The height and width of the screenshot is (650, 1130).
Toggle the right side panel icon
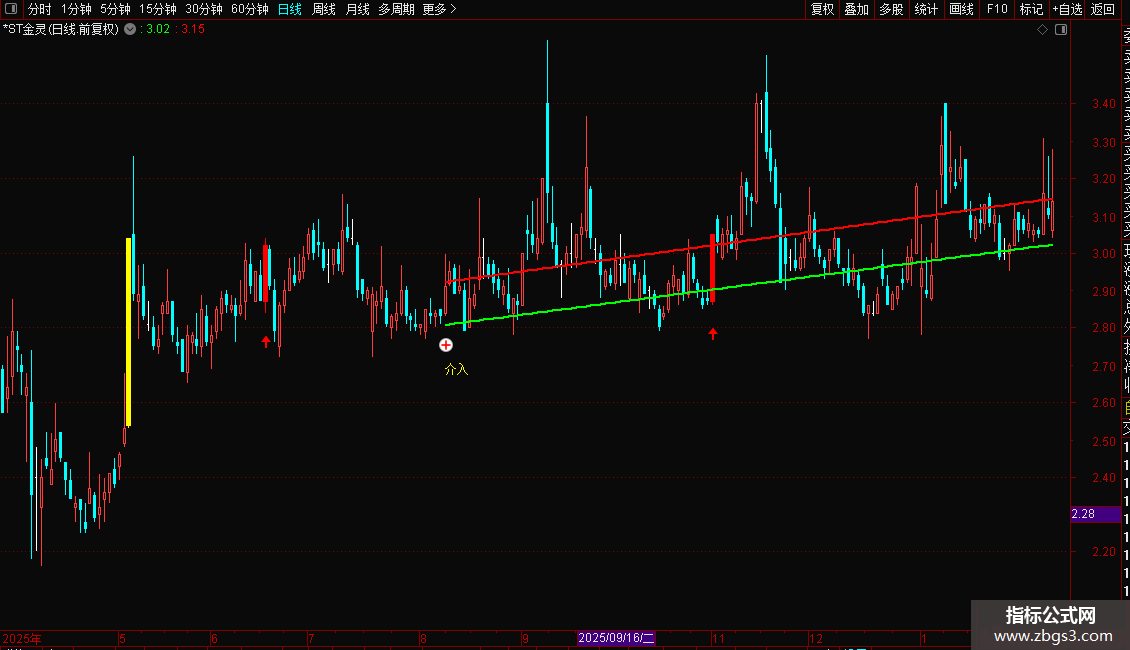tap(1061, 29)
